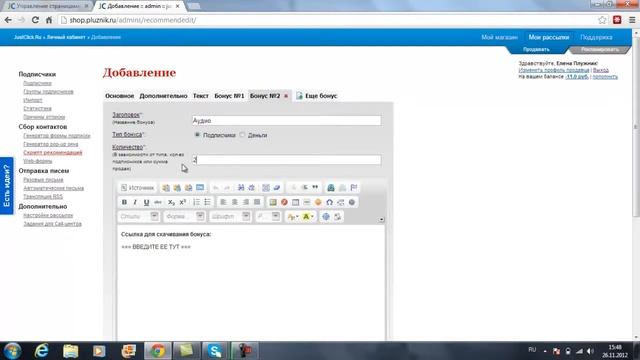Screen dimensions: 640x360
Task: Apply superscript formatting
Action: click(182, 202)
